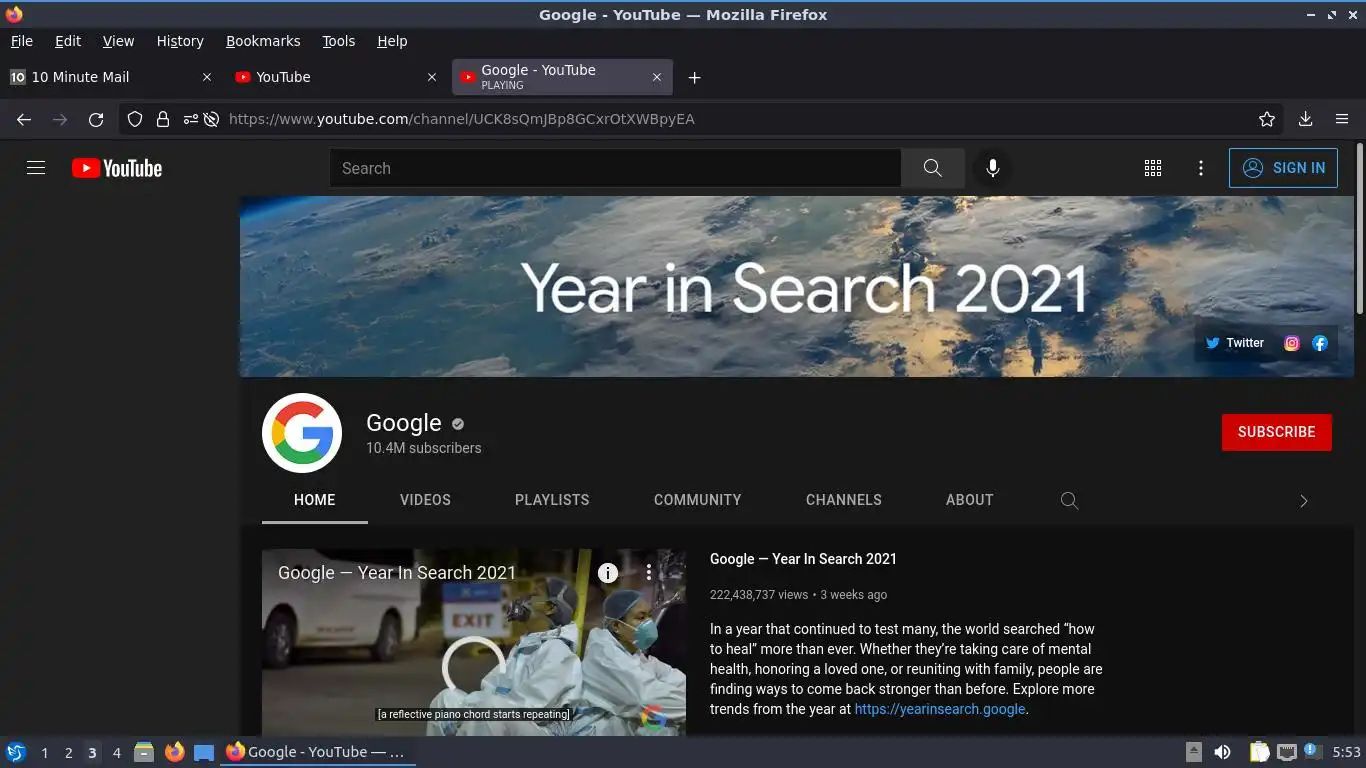Switch to workspace 4 on taskbar
This screenshot has height=768, width=1366.
116,753
